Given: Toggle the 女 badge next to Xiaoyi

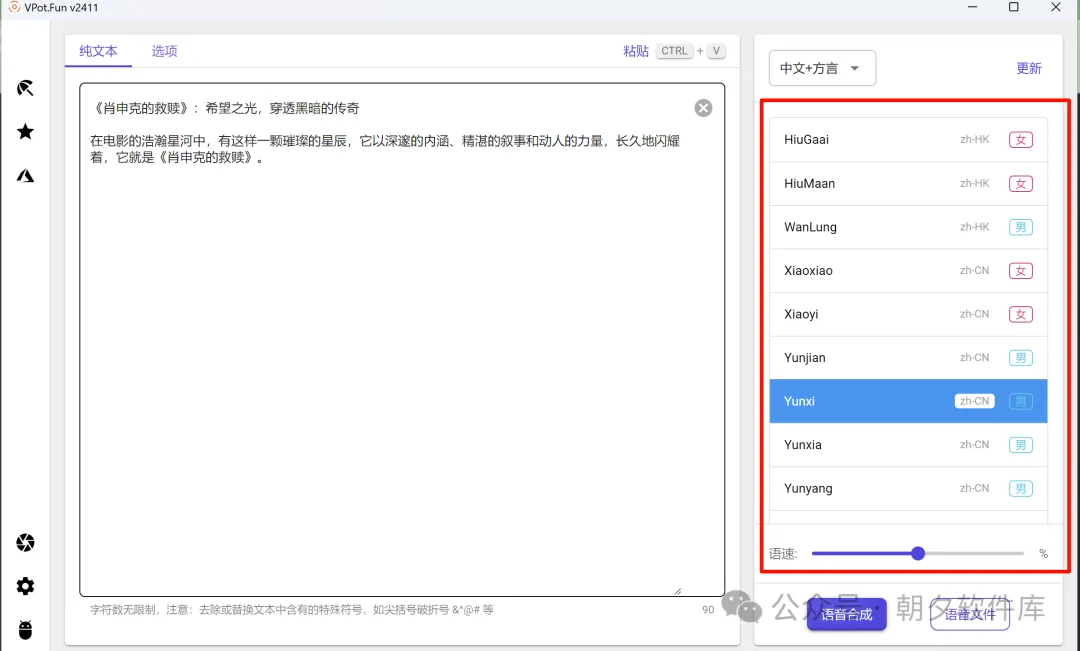Looking at the screenshot, I should pyautogui.click(x=1020, y=314).
